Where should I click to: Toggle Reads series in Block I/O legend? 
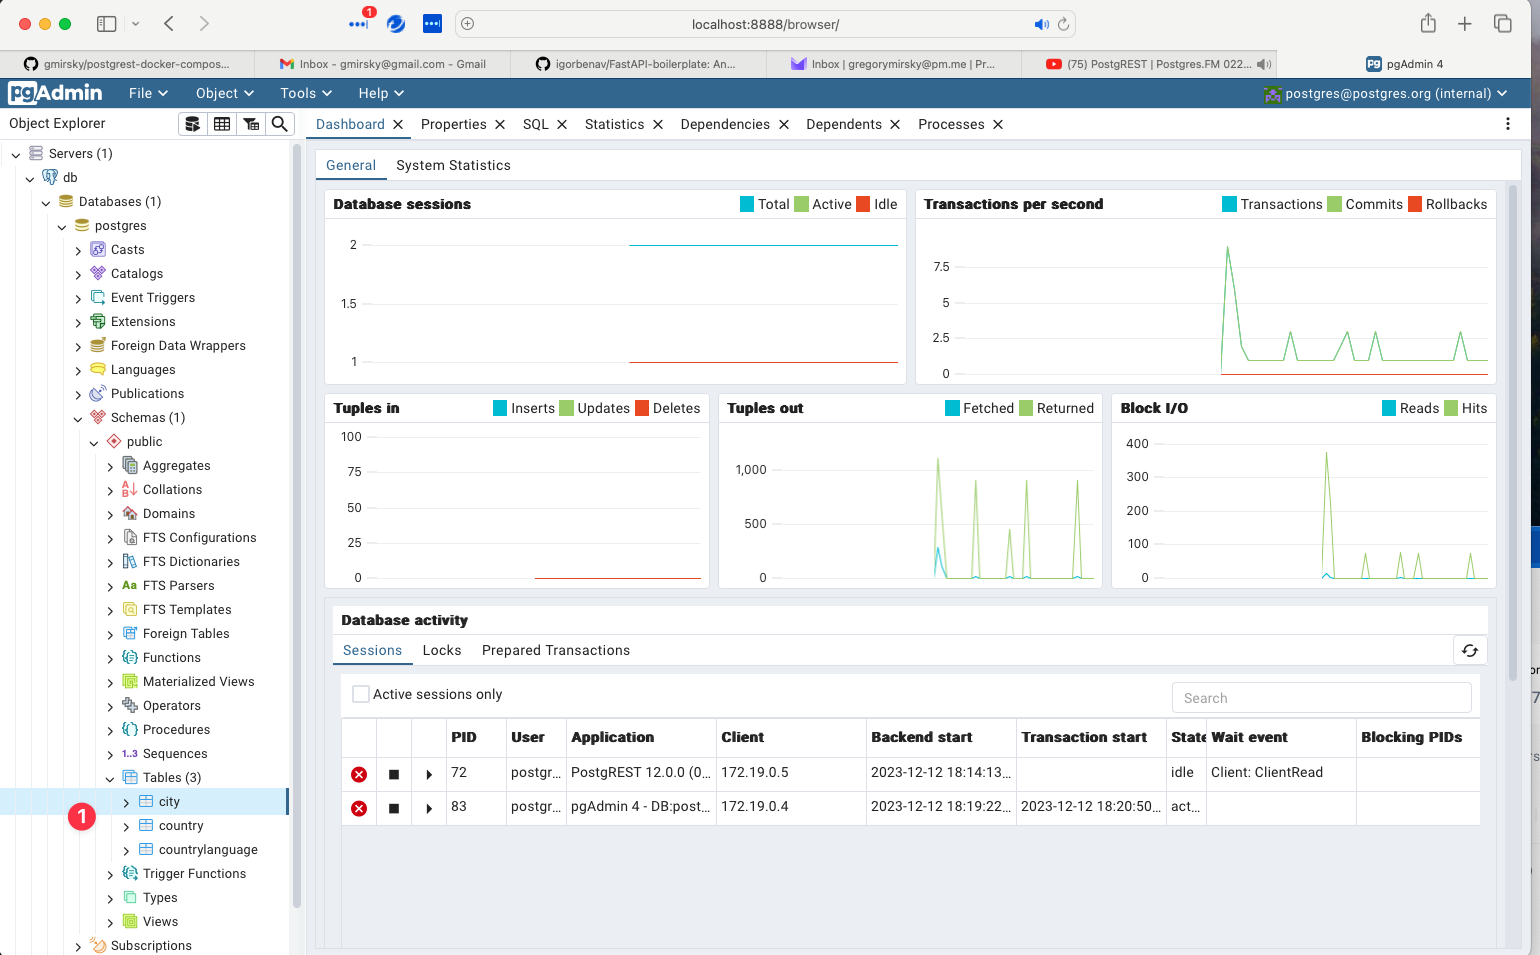point(1411,408)
